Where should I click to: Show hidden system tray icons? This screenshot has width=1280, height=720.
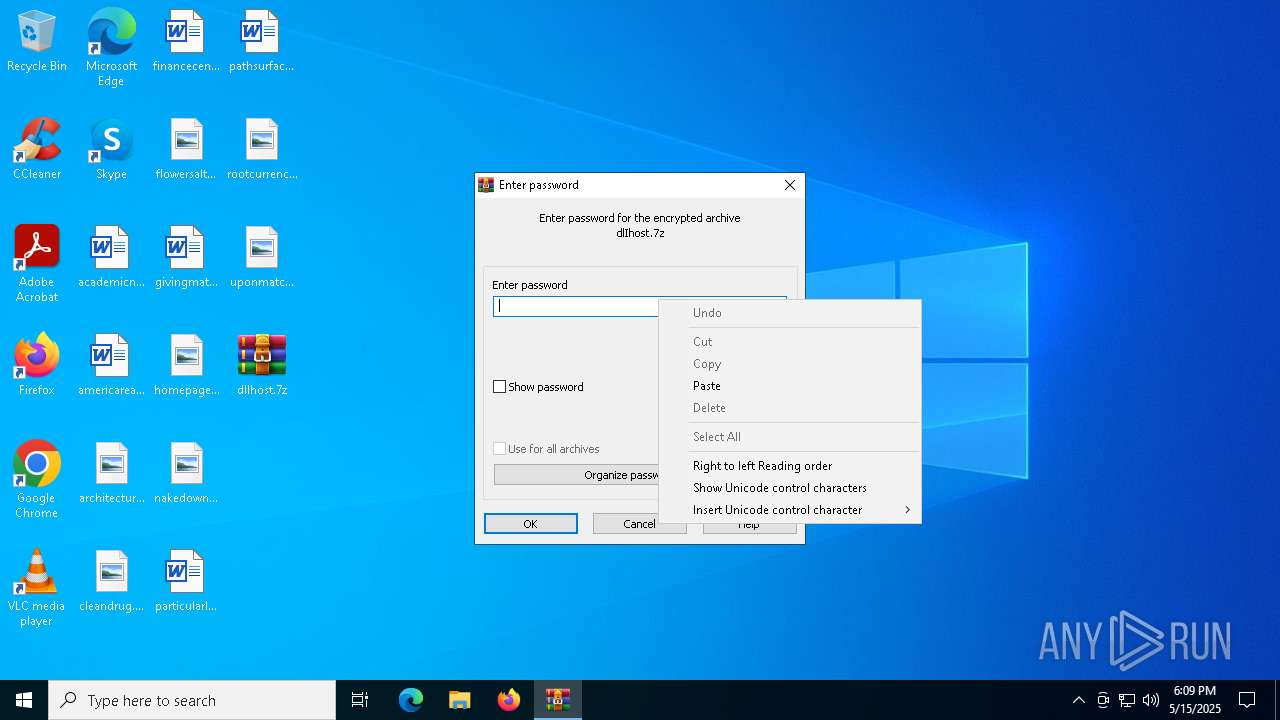click(x=1078, y=700)
